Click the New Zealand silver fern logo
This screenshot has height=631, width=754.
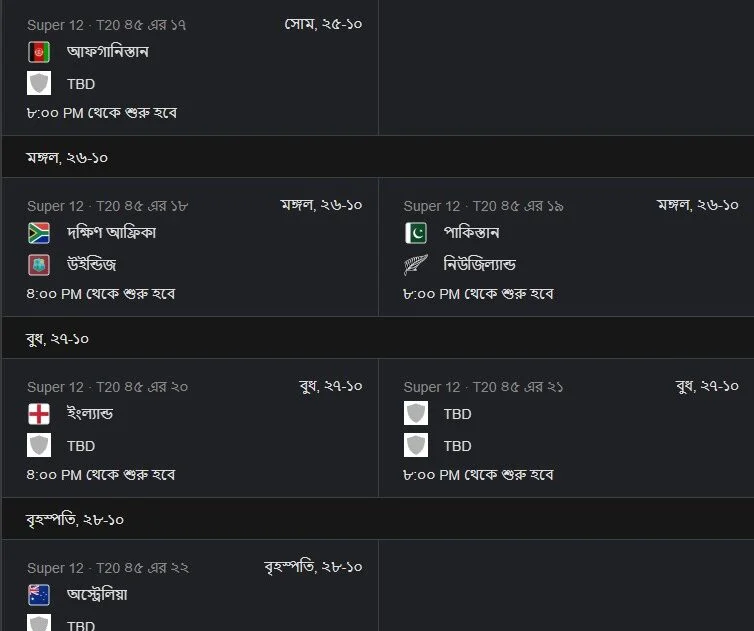click(x=415, y=265)
